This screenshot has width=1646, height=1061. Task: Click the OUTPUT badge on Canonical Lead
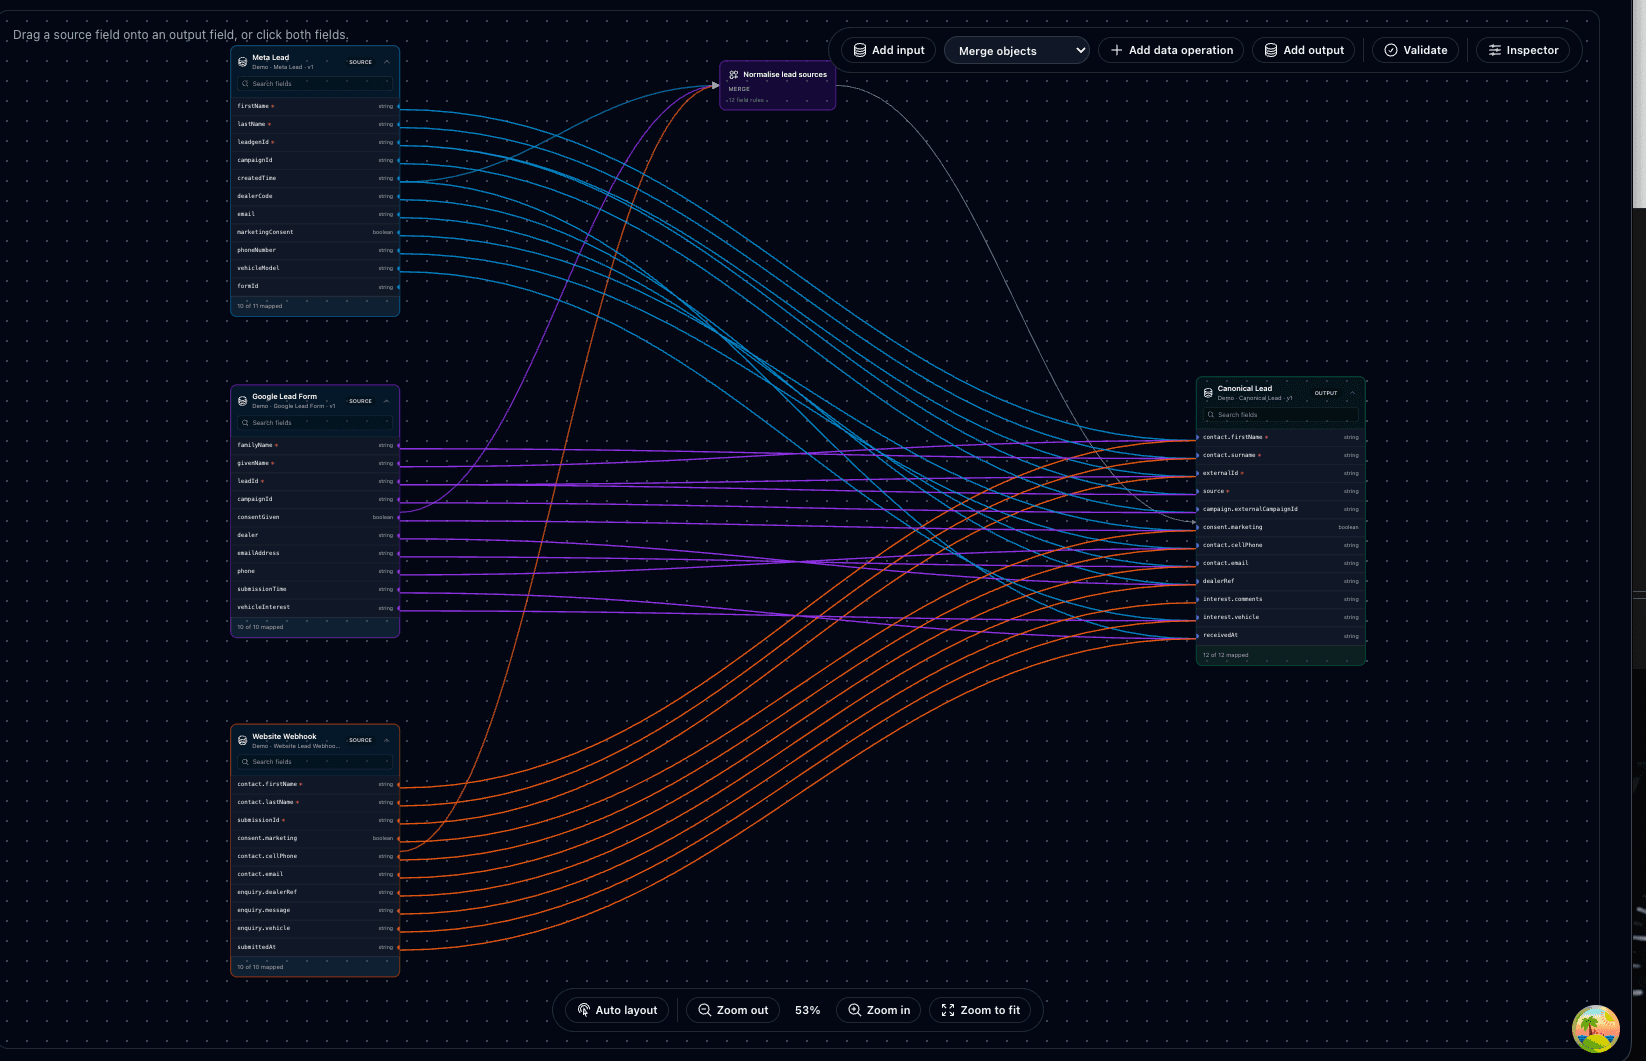point(1326,393)
